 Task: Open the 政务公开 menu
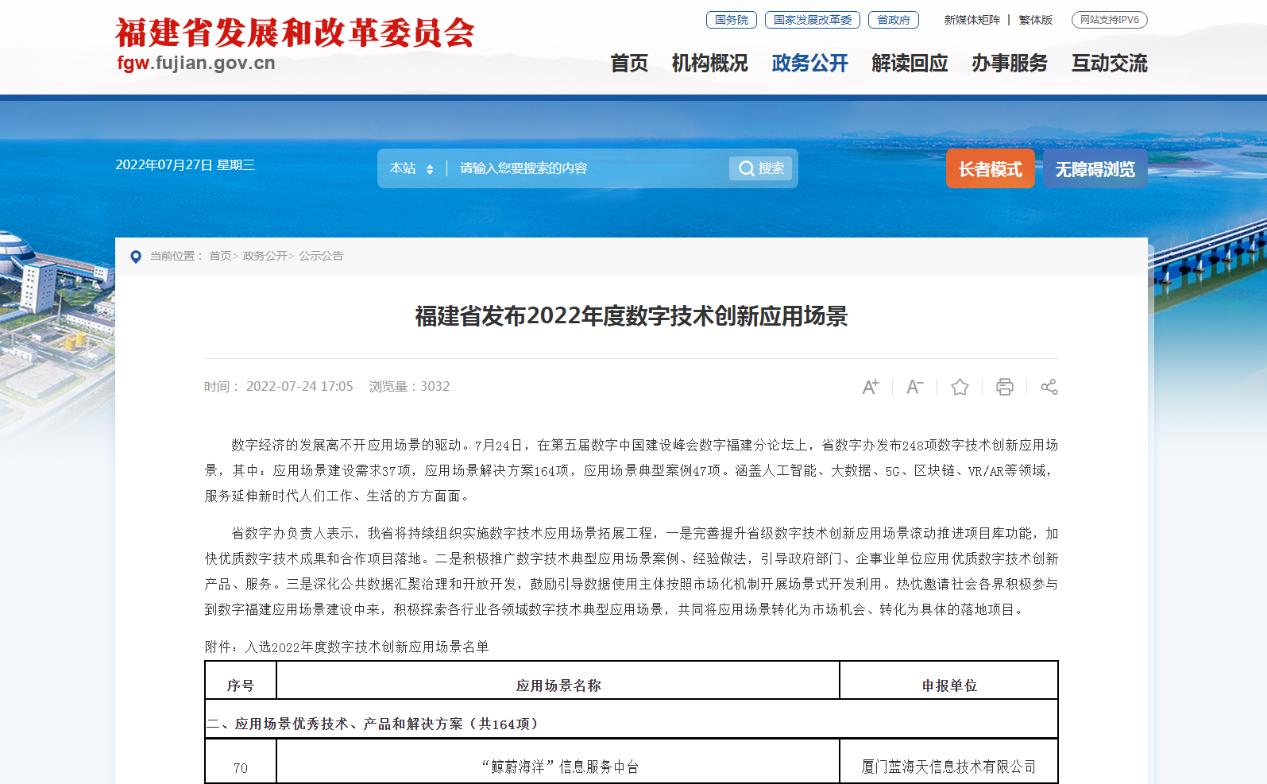(x=810, y=63)
